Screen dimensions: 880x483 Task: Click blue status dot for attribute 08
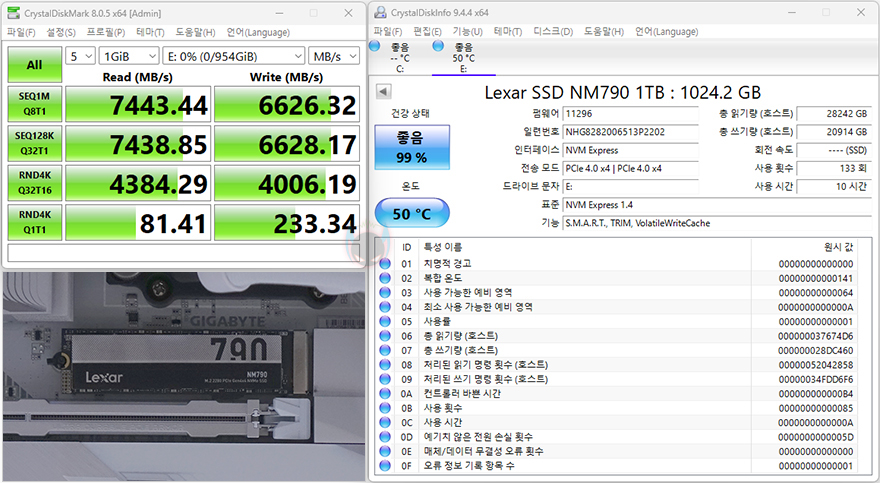coord(385,365)
